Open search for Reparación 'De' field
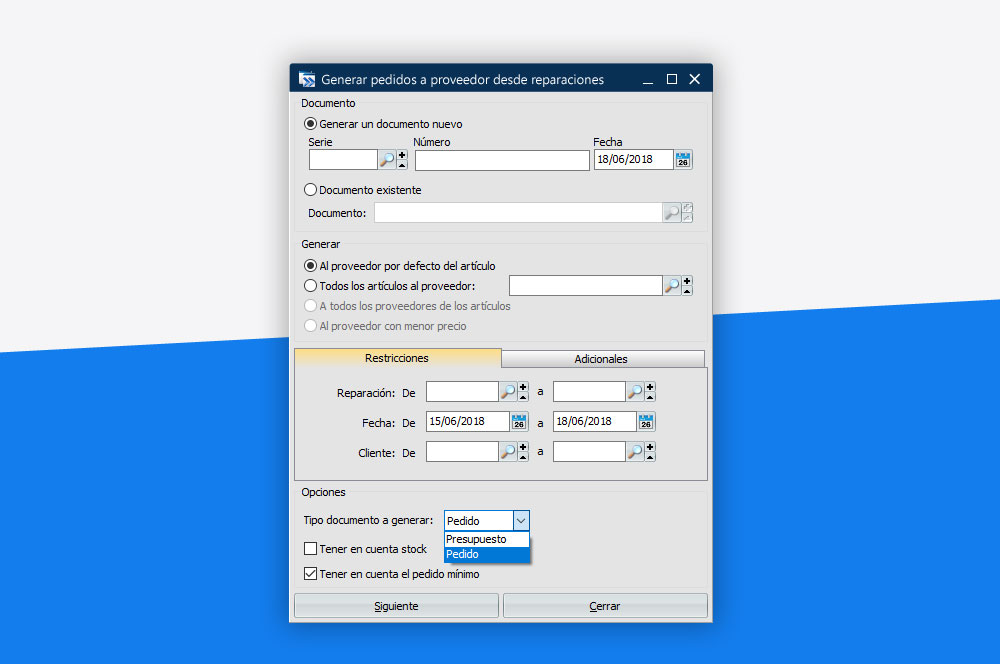 coord(508,392)
